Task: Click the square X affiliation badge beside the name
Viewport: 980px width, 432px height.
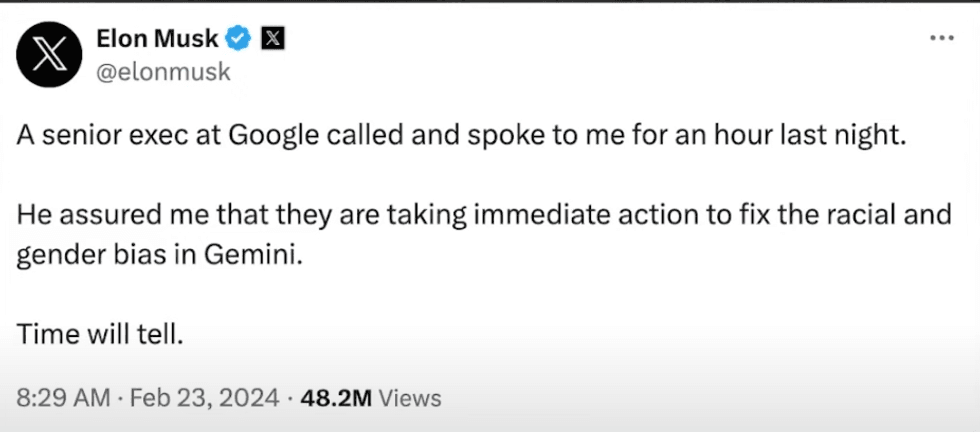Action: point(273,39)
